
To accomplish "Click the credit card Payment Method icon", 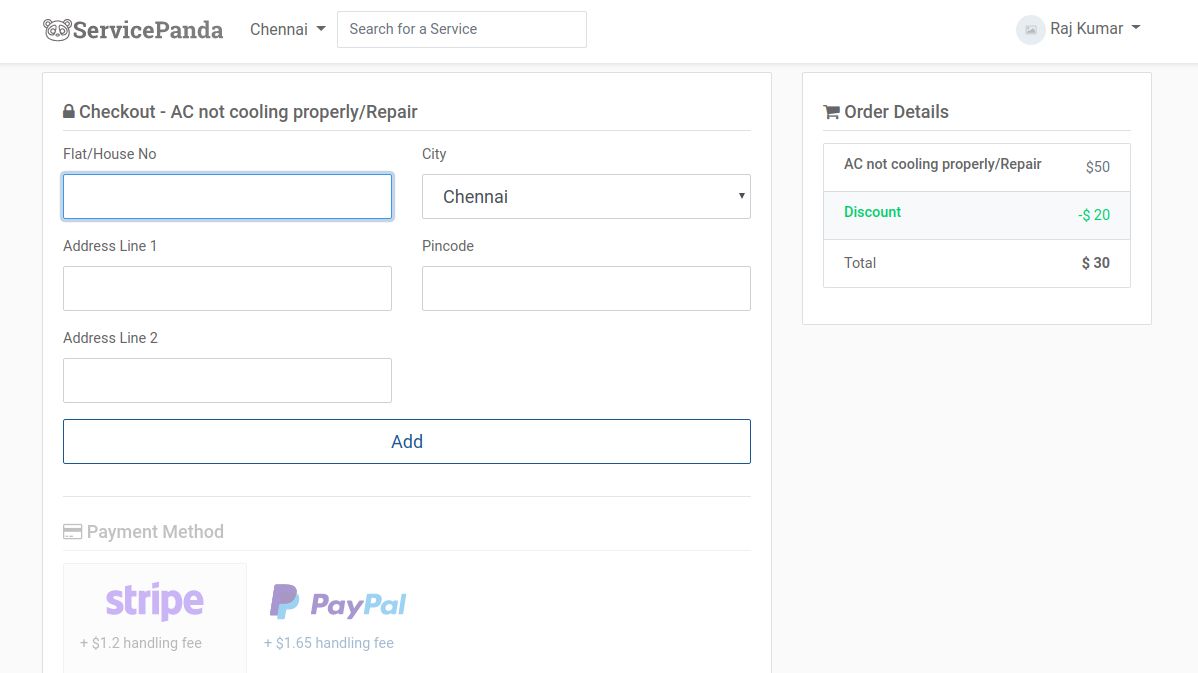I will pos(72,532).
